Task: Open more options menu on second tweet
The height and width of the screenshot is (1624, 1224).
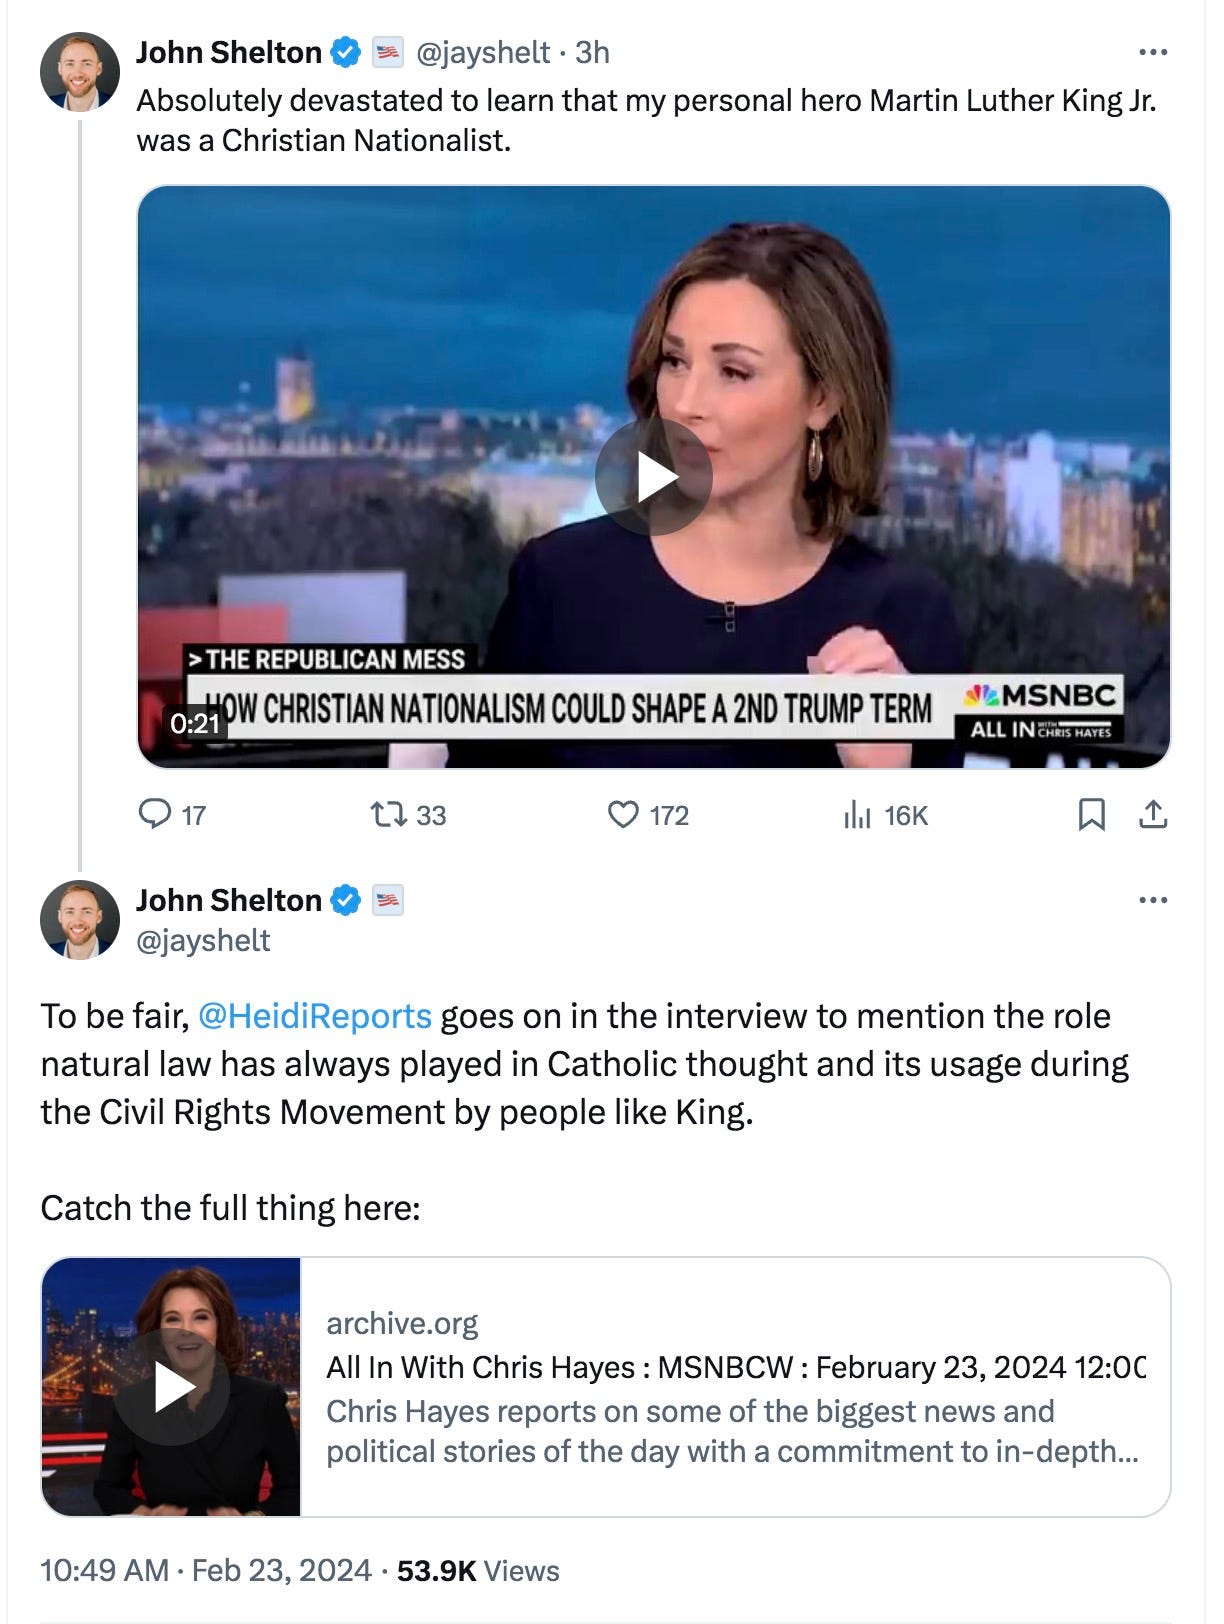Action: (x=1153, y=900)
